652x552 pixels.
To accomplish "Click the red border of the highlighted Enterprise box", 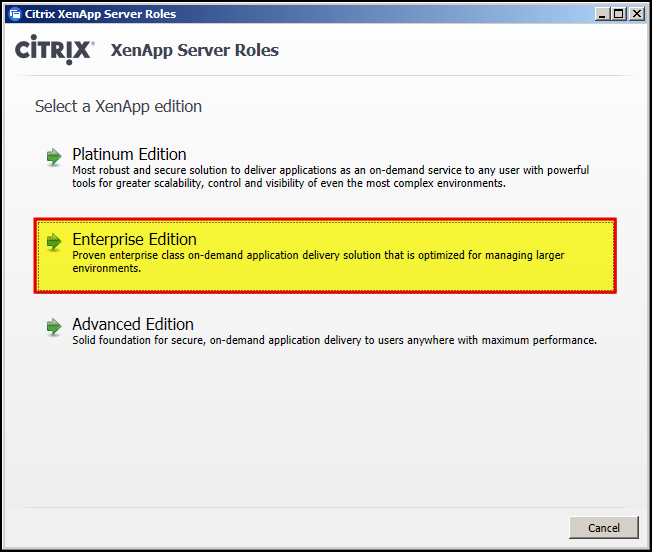I will pos(326,219).
